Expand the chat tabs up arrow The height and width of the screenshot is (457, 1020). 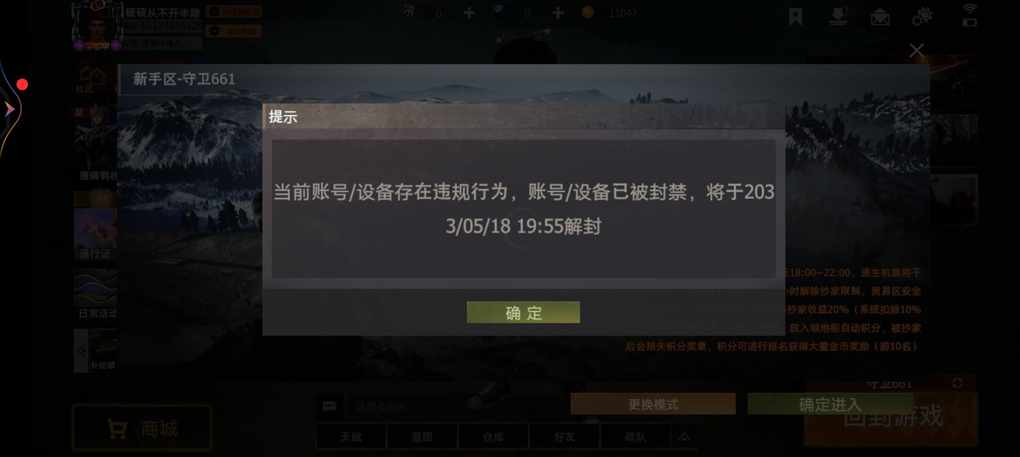tap(684, 437)
